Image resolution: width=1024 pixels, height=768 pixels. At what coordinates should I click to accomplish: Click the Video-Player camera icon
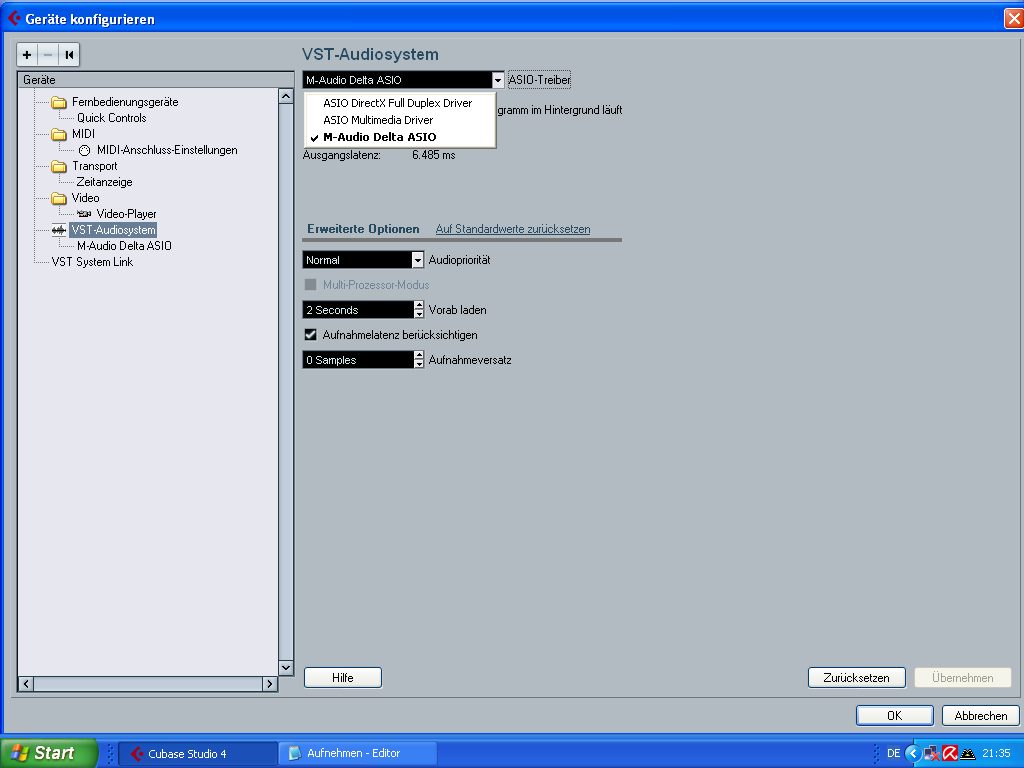[84, 214]
